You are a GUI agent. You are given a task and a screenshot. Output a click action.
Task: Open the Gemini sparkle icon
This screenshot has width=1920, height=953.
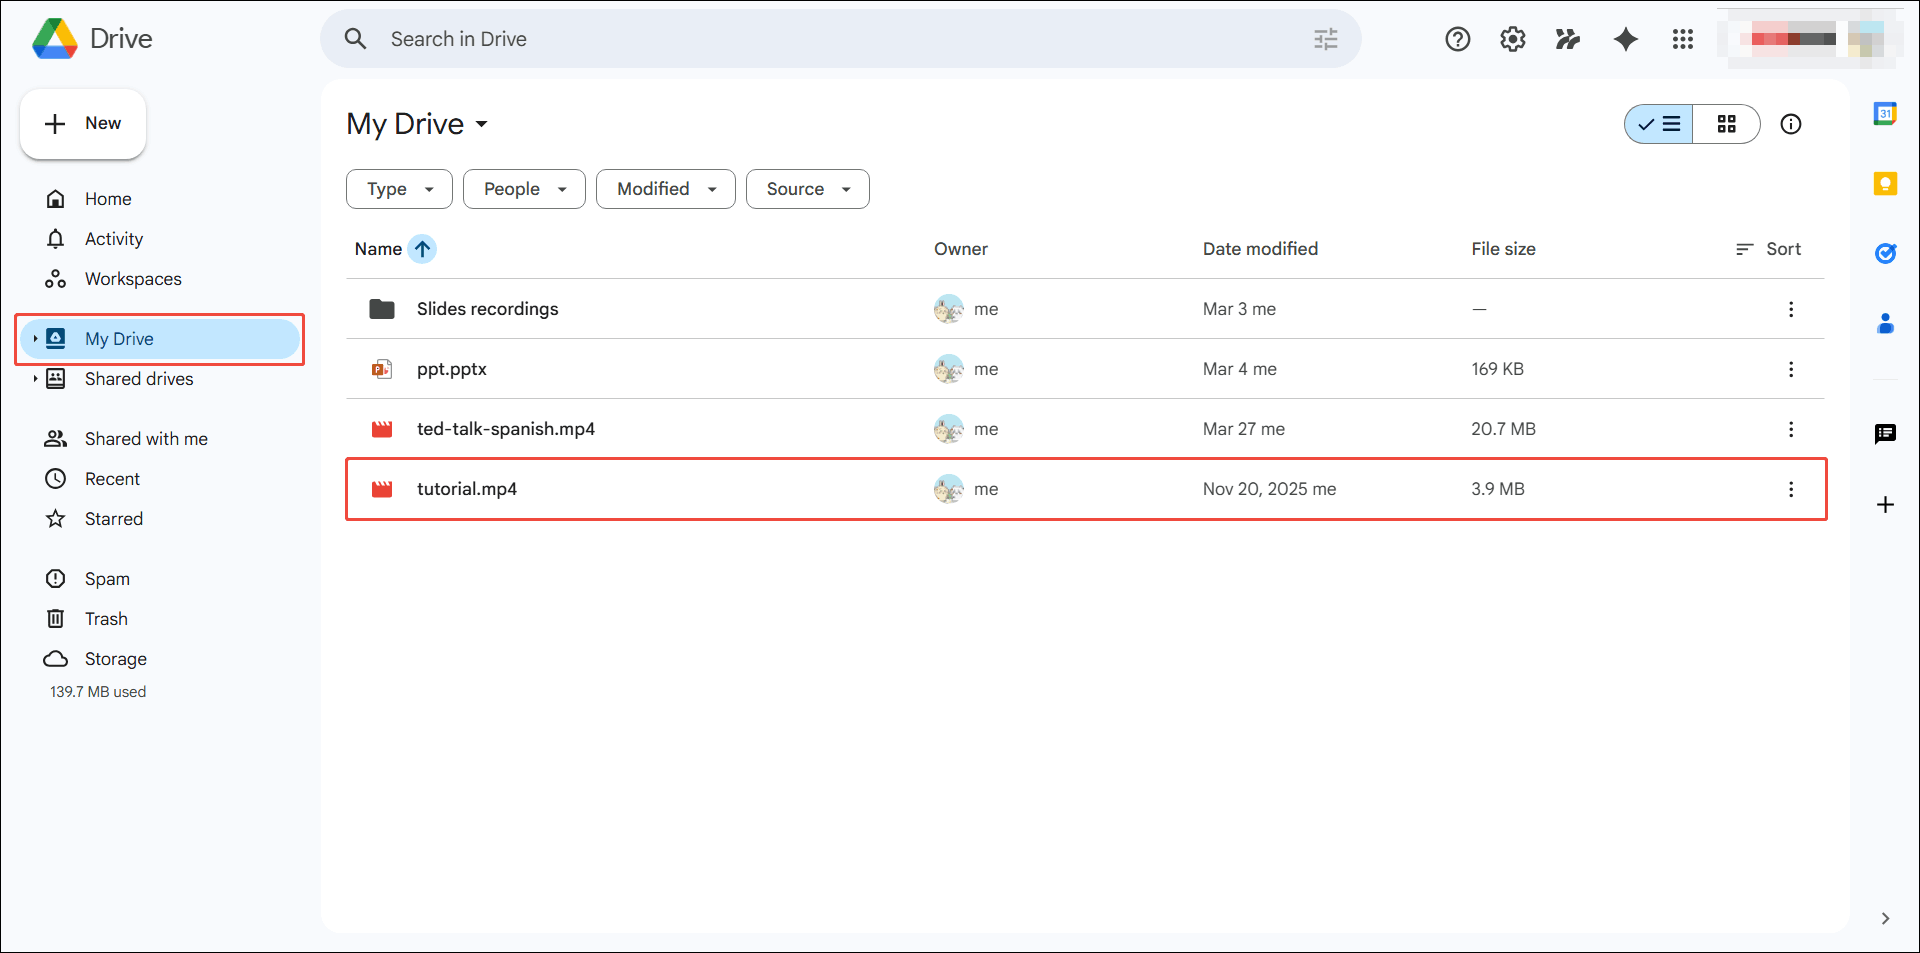pyautogui.click(x=1625, y=39)
